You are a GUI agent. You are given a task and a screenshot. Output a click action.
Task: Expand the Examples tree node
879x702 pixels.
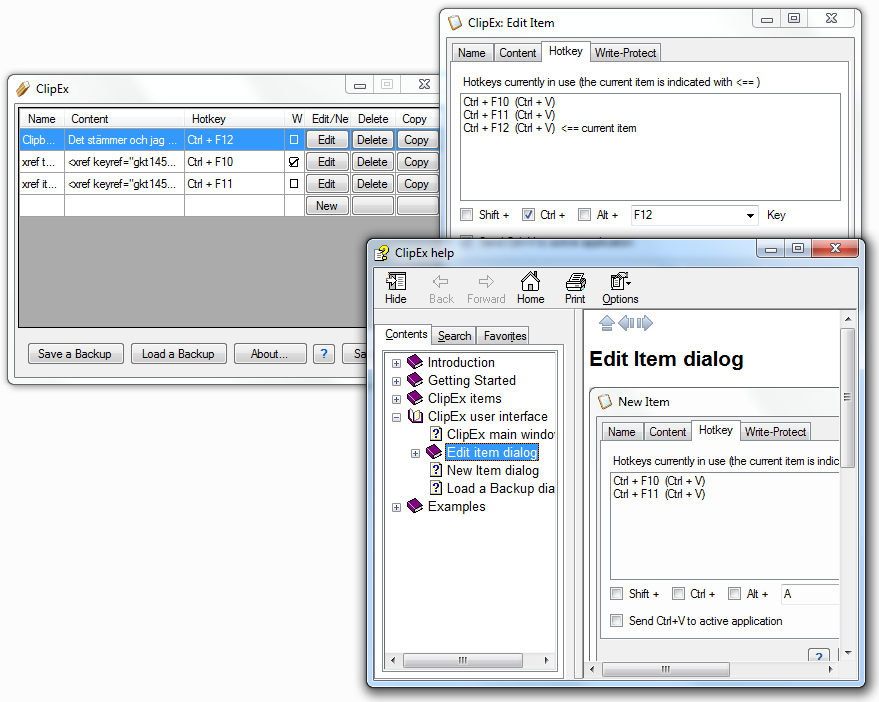click(x=396, y=507)
